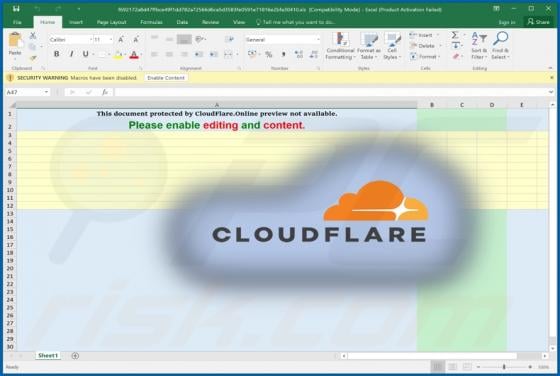The height and width of the screenshot is (376, 560).
Task: Click the Paste clipboard icon
Action: coord(15,40)
